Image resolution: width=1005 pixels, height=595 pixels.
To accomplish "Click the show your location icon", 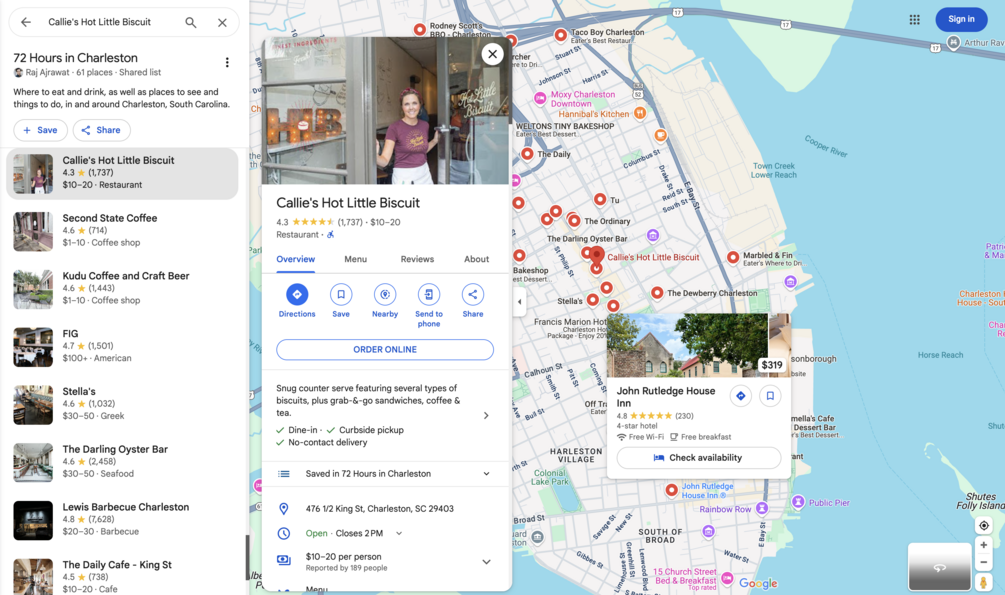I will click(983, 526).
